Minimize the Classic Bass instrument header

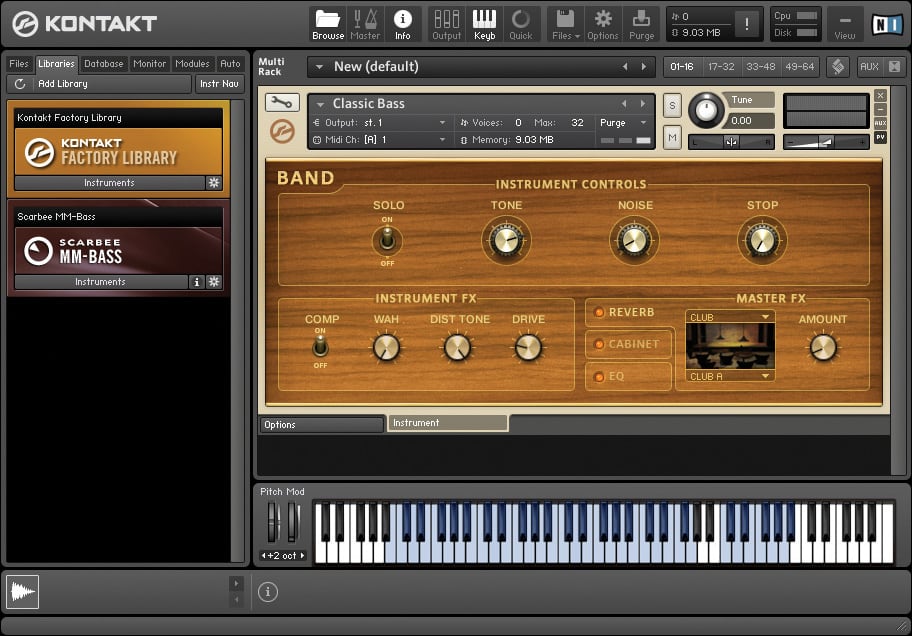[x=881, y=109]
